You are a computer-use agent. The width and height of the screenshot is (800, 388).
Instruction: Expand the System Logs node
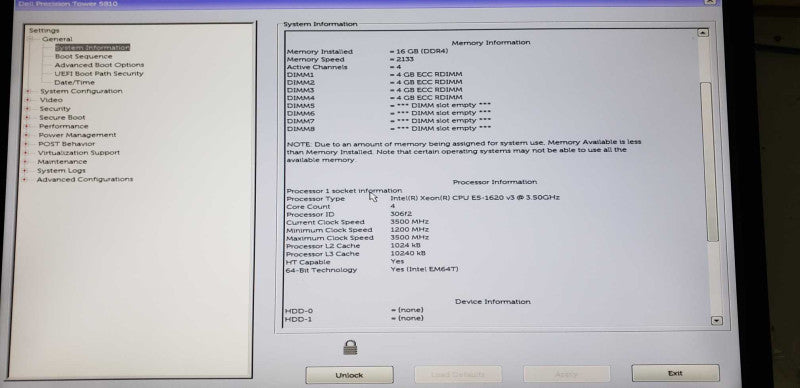25,171
